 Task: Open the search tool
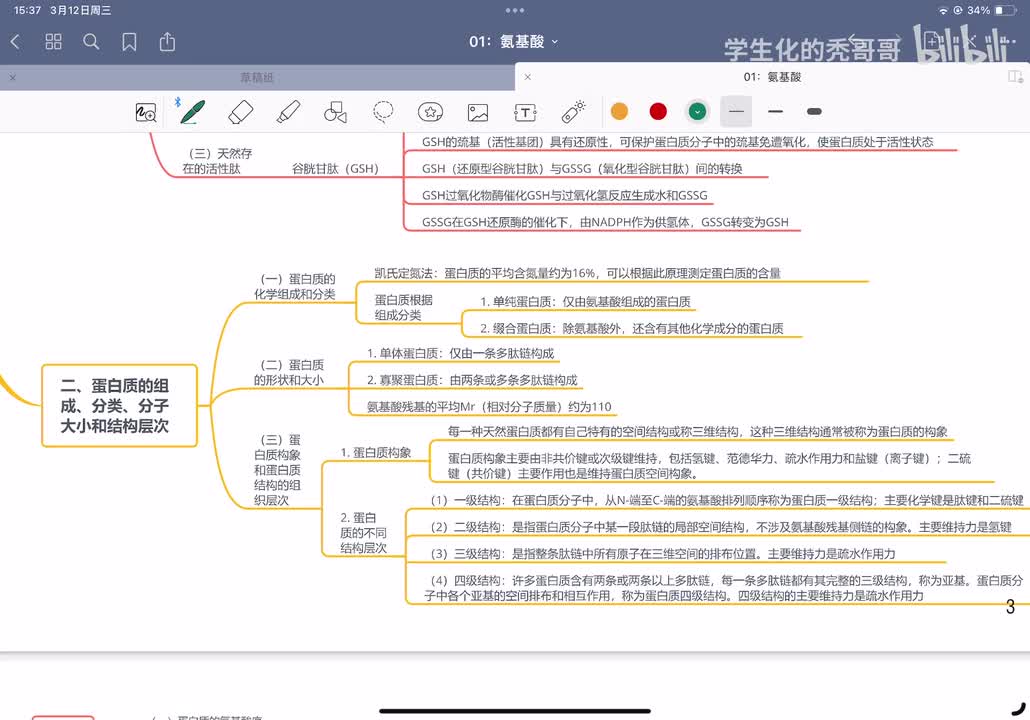click(x=91, y=42)
